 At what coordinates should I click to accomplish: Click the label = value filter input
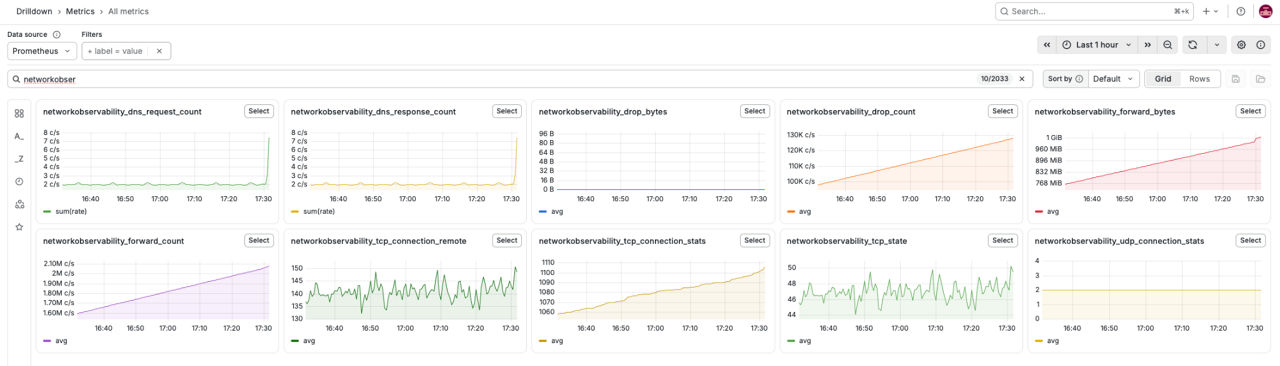115,51
